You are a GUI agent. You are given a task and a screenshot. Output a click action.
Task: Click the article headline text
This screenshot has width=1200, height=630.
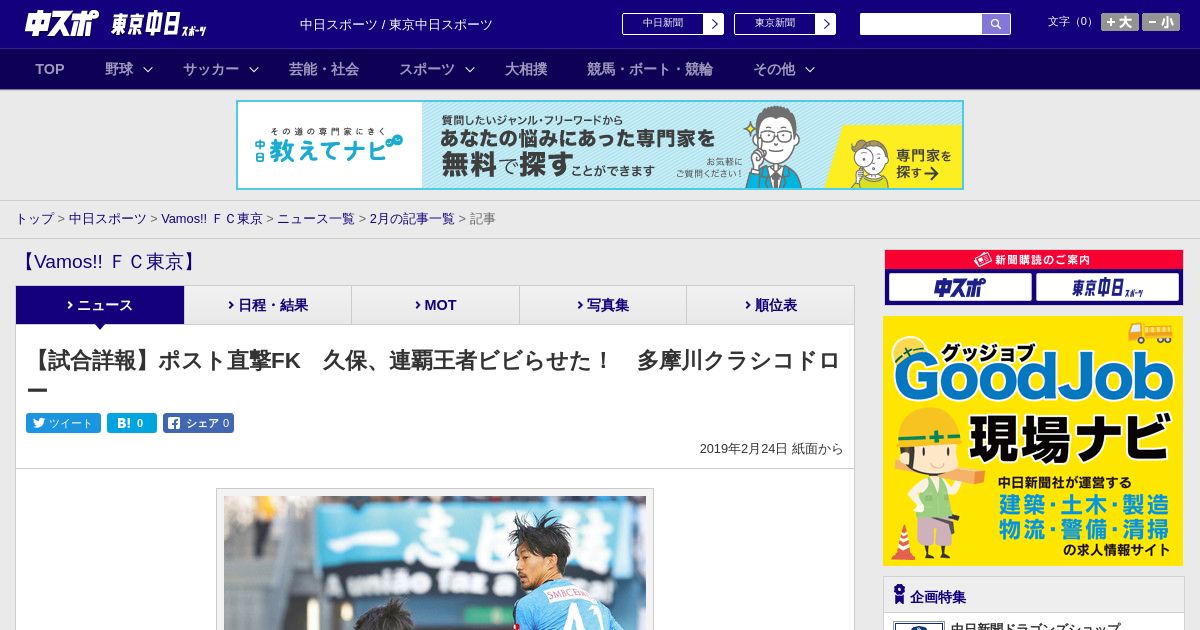(435, 374)
